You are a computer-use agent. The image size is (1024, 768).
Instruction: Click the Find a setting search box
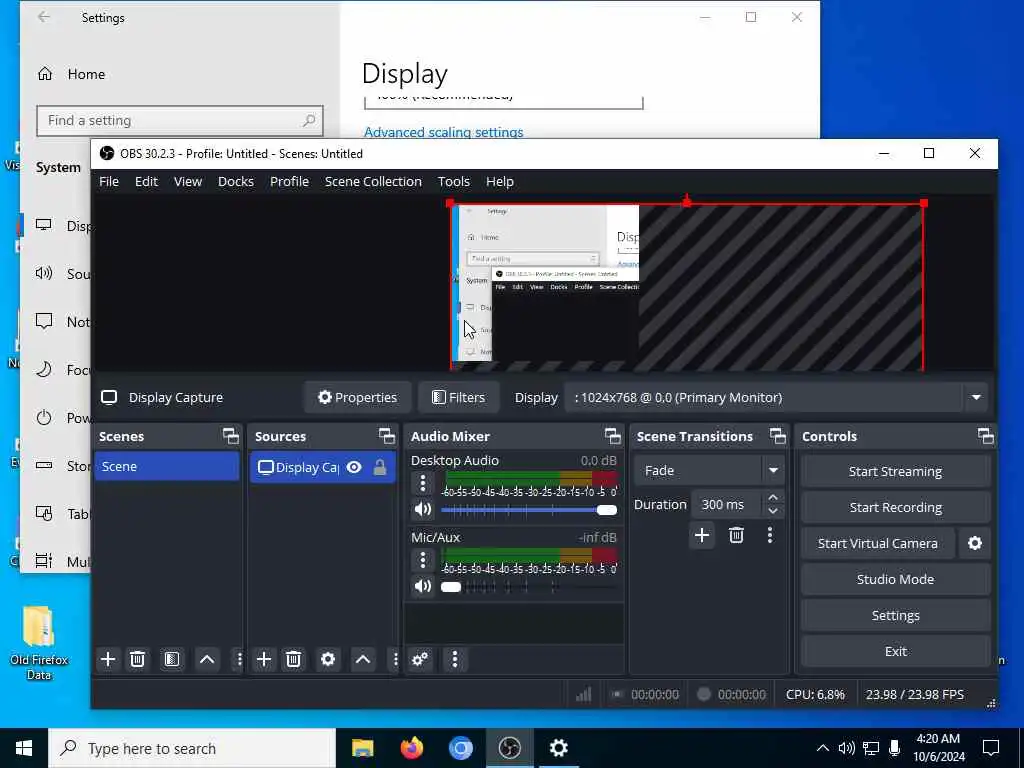180,121
